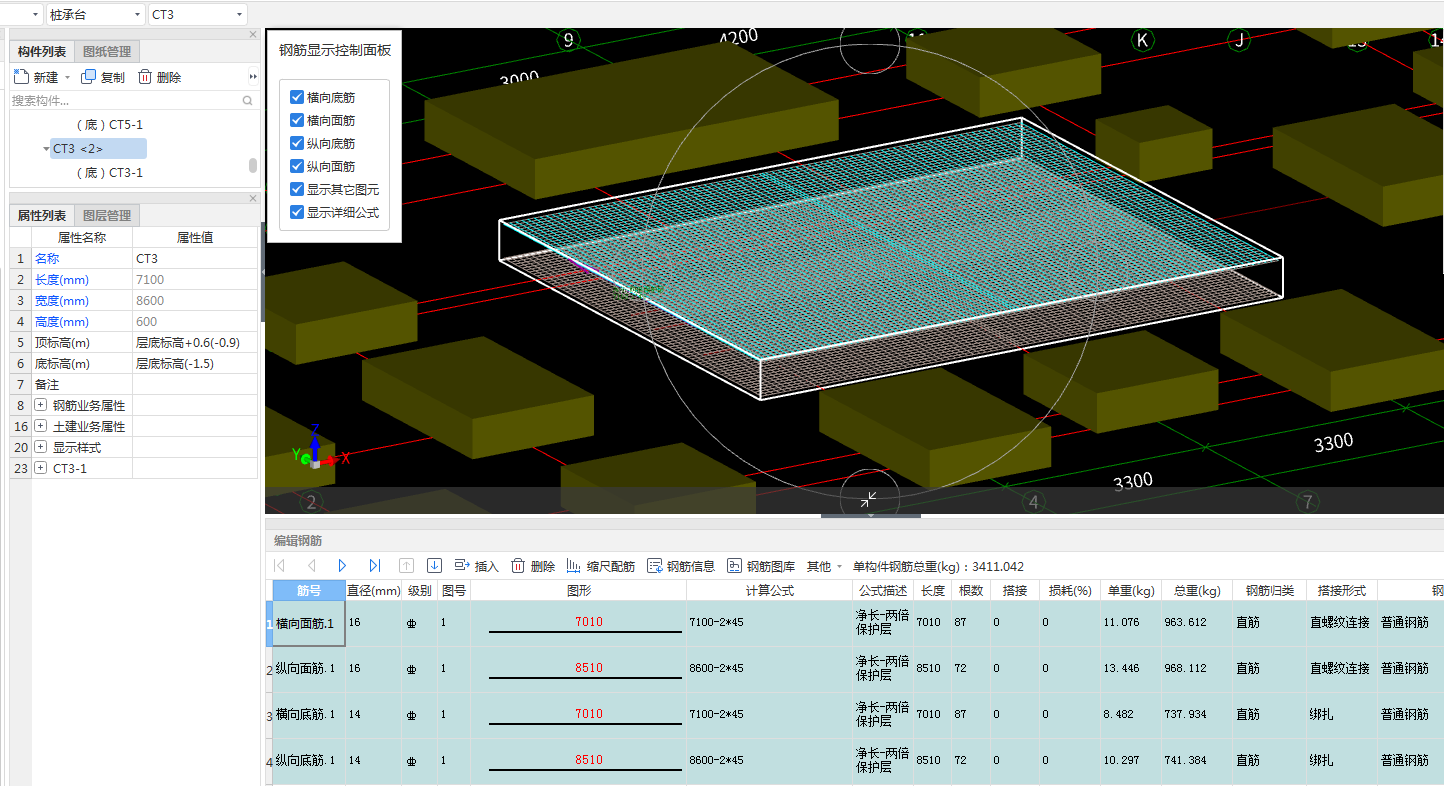Expand 土建业务属性 property group
This screenshot has height=786, width=1444.
(x=41, y=426)
